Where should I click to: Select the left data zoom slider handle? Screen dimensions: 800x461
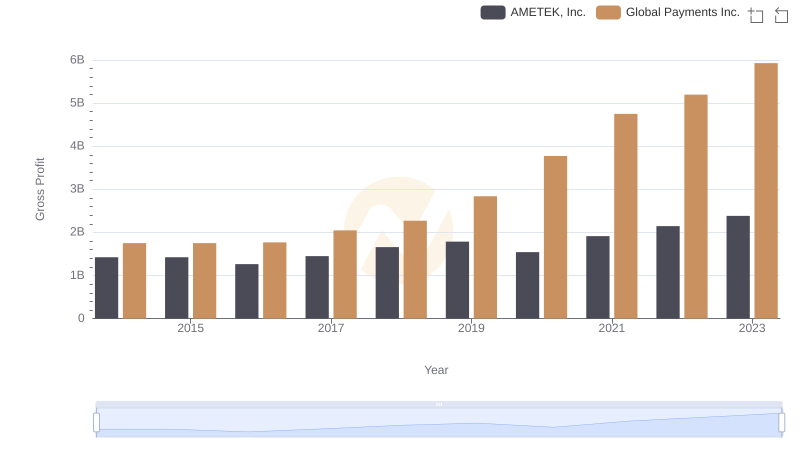(x=96, y=423)
